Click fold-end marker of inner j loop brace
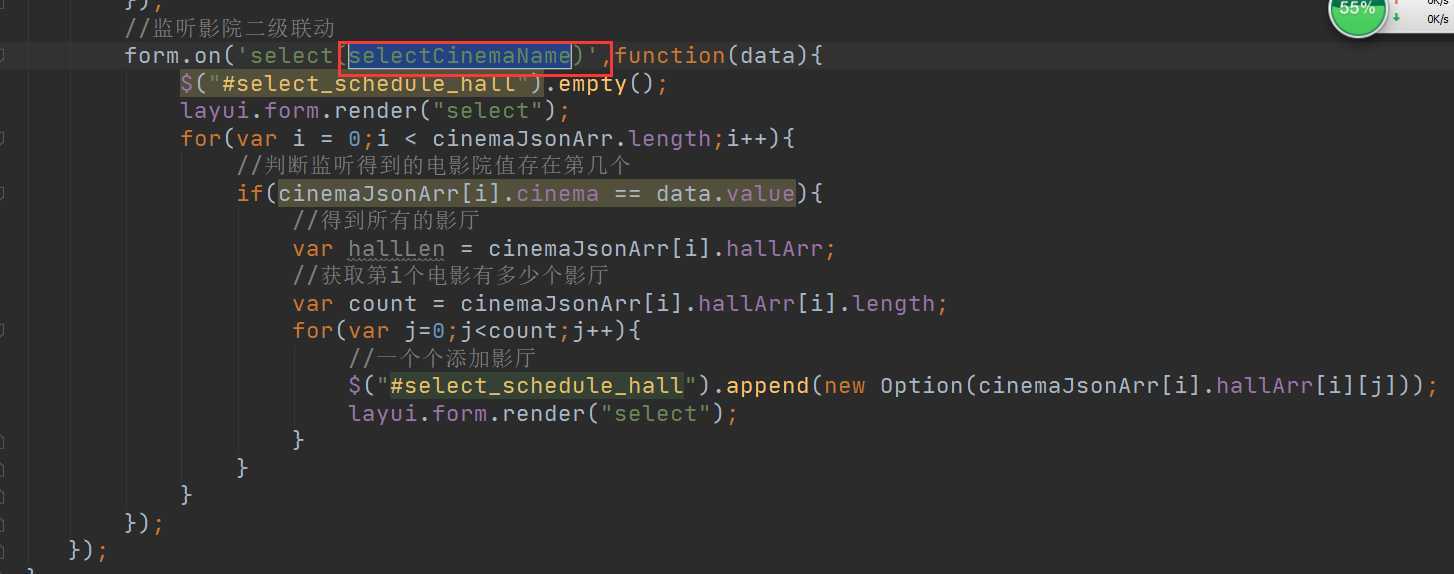The image size is (1454, 574). 3,440
